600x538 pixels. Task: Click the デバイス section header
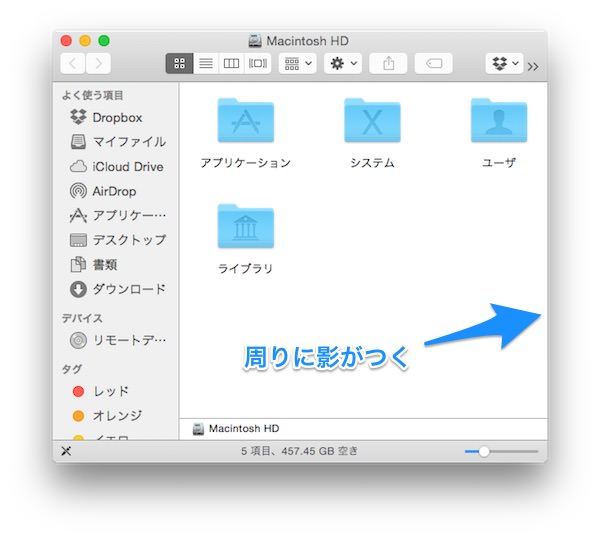pyautogui.click(x=82, y=318)
